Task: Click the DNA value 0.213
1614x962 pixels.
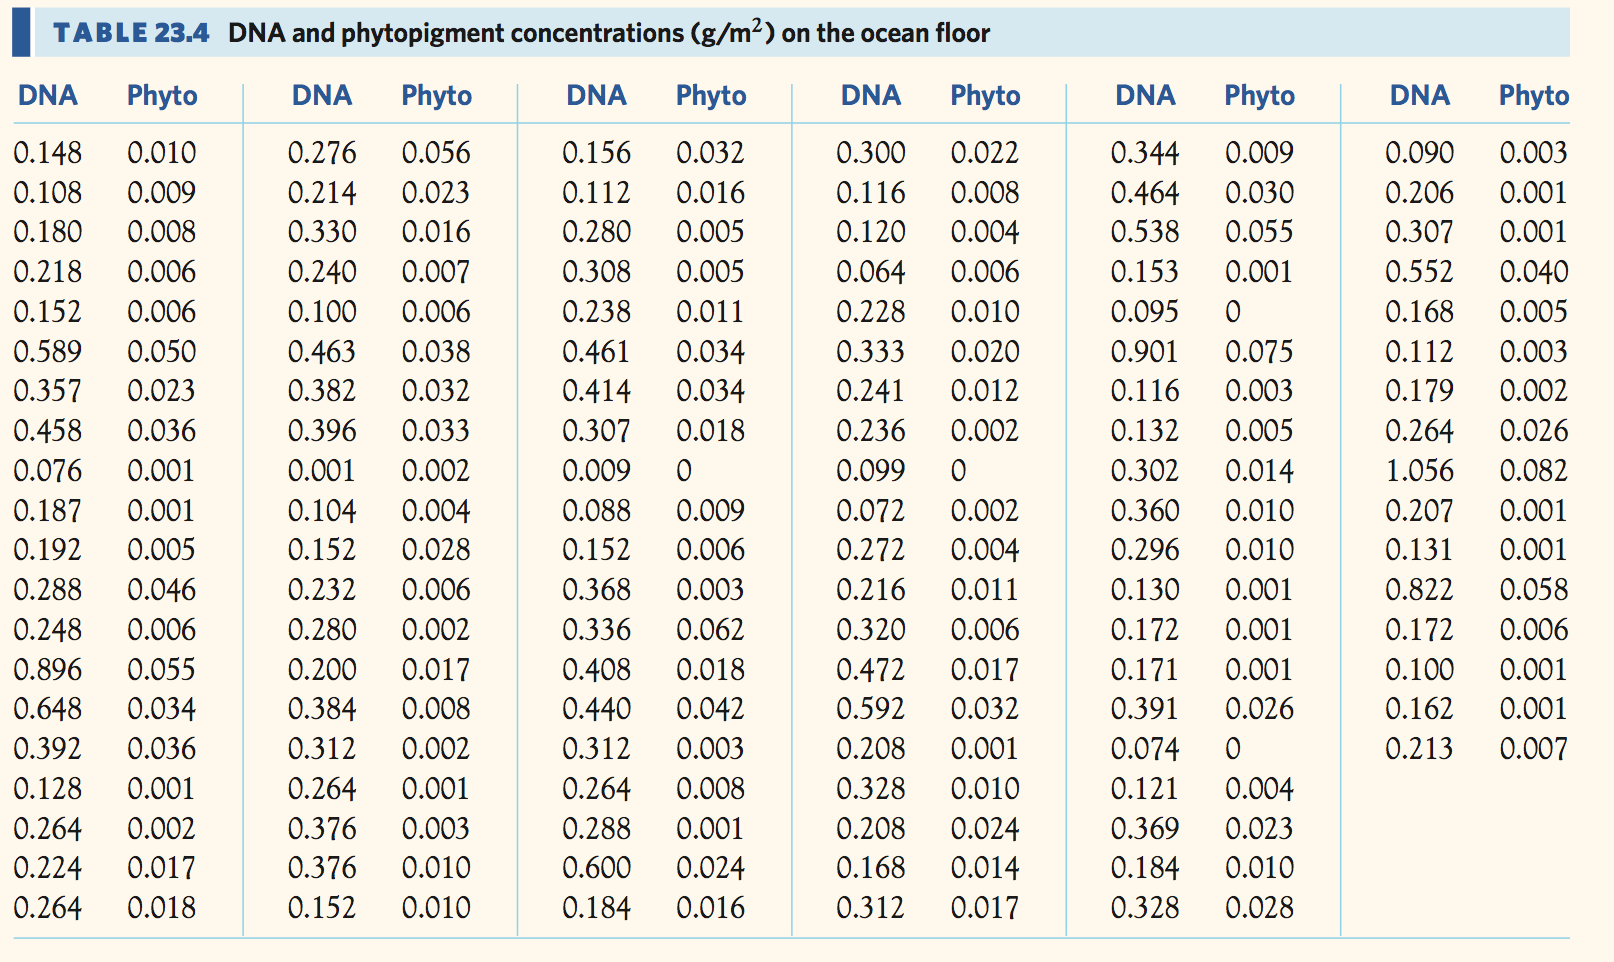Action: pyautogui.click(x=1418, y=749)
